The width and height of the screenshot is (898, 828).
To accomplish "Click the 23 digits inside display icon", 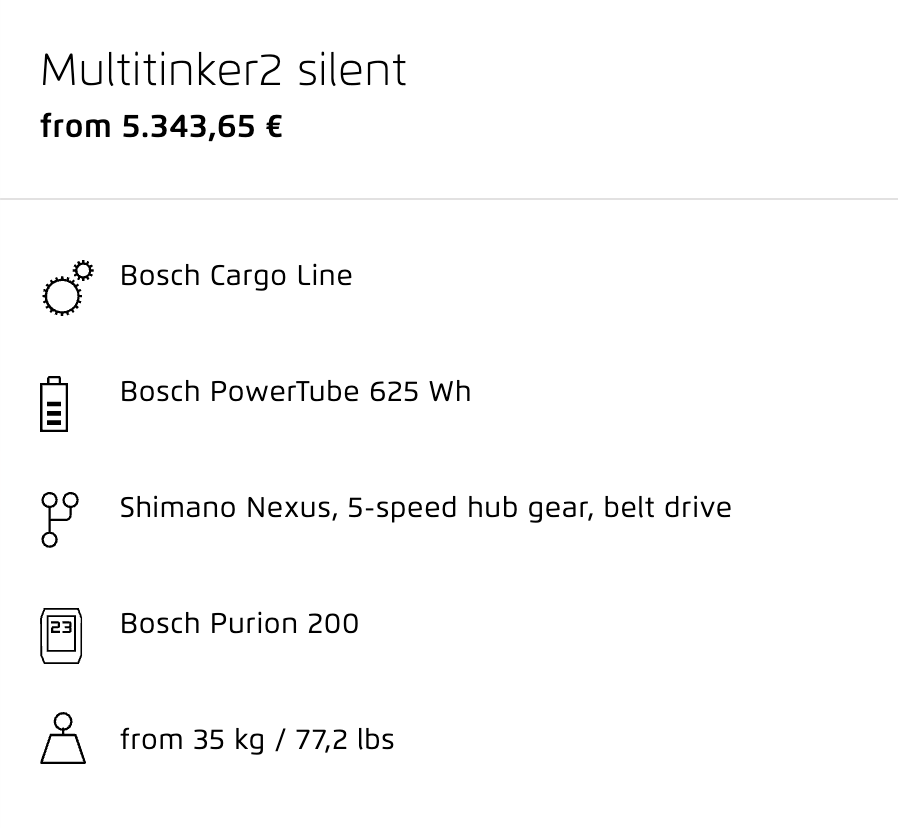I will [61, 628].
